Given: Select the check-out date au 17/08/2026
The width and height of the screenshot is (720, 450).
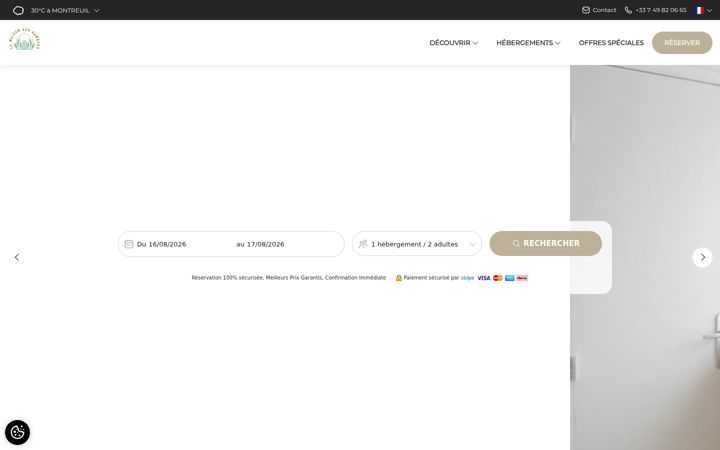Looking at the screenshot, I should pos(260,244).
